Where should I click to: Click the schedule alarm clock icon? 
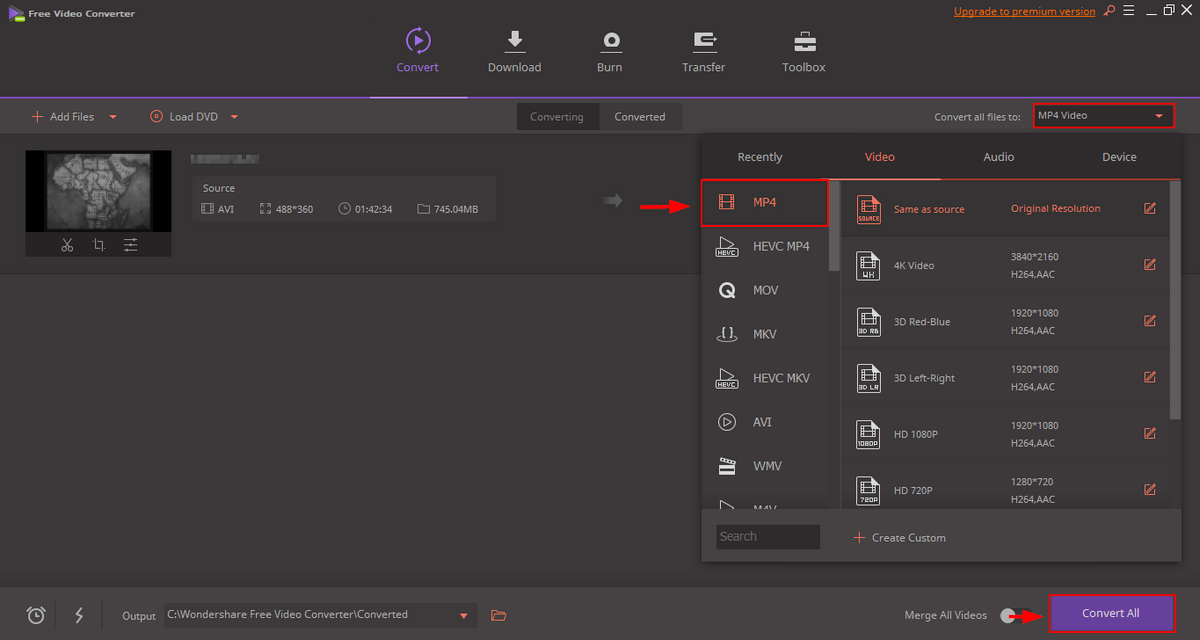point(36,615)
